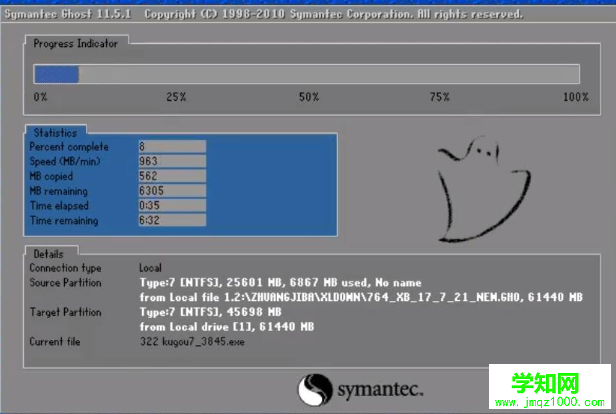Click the 'Connection type' label
Viewport: 616px width, 414px height.
pyautogui.click(x=66, y=268)
